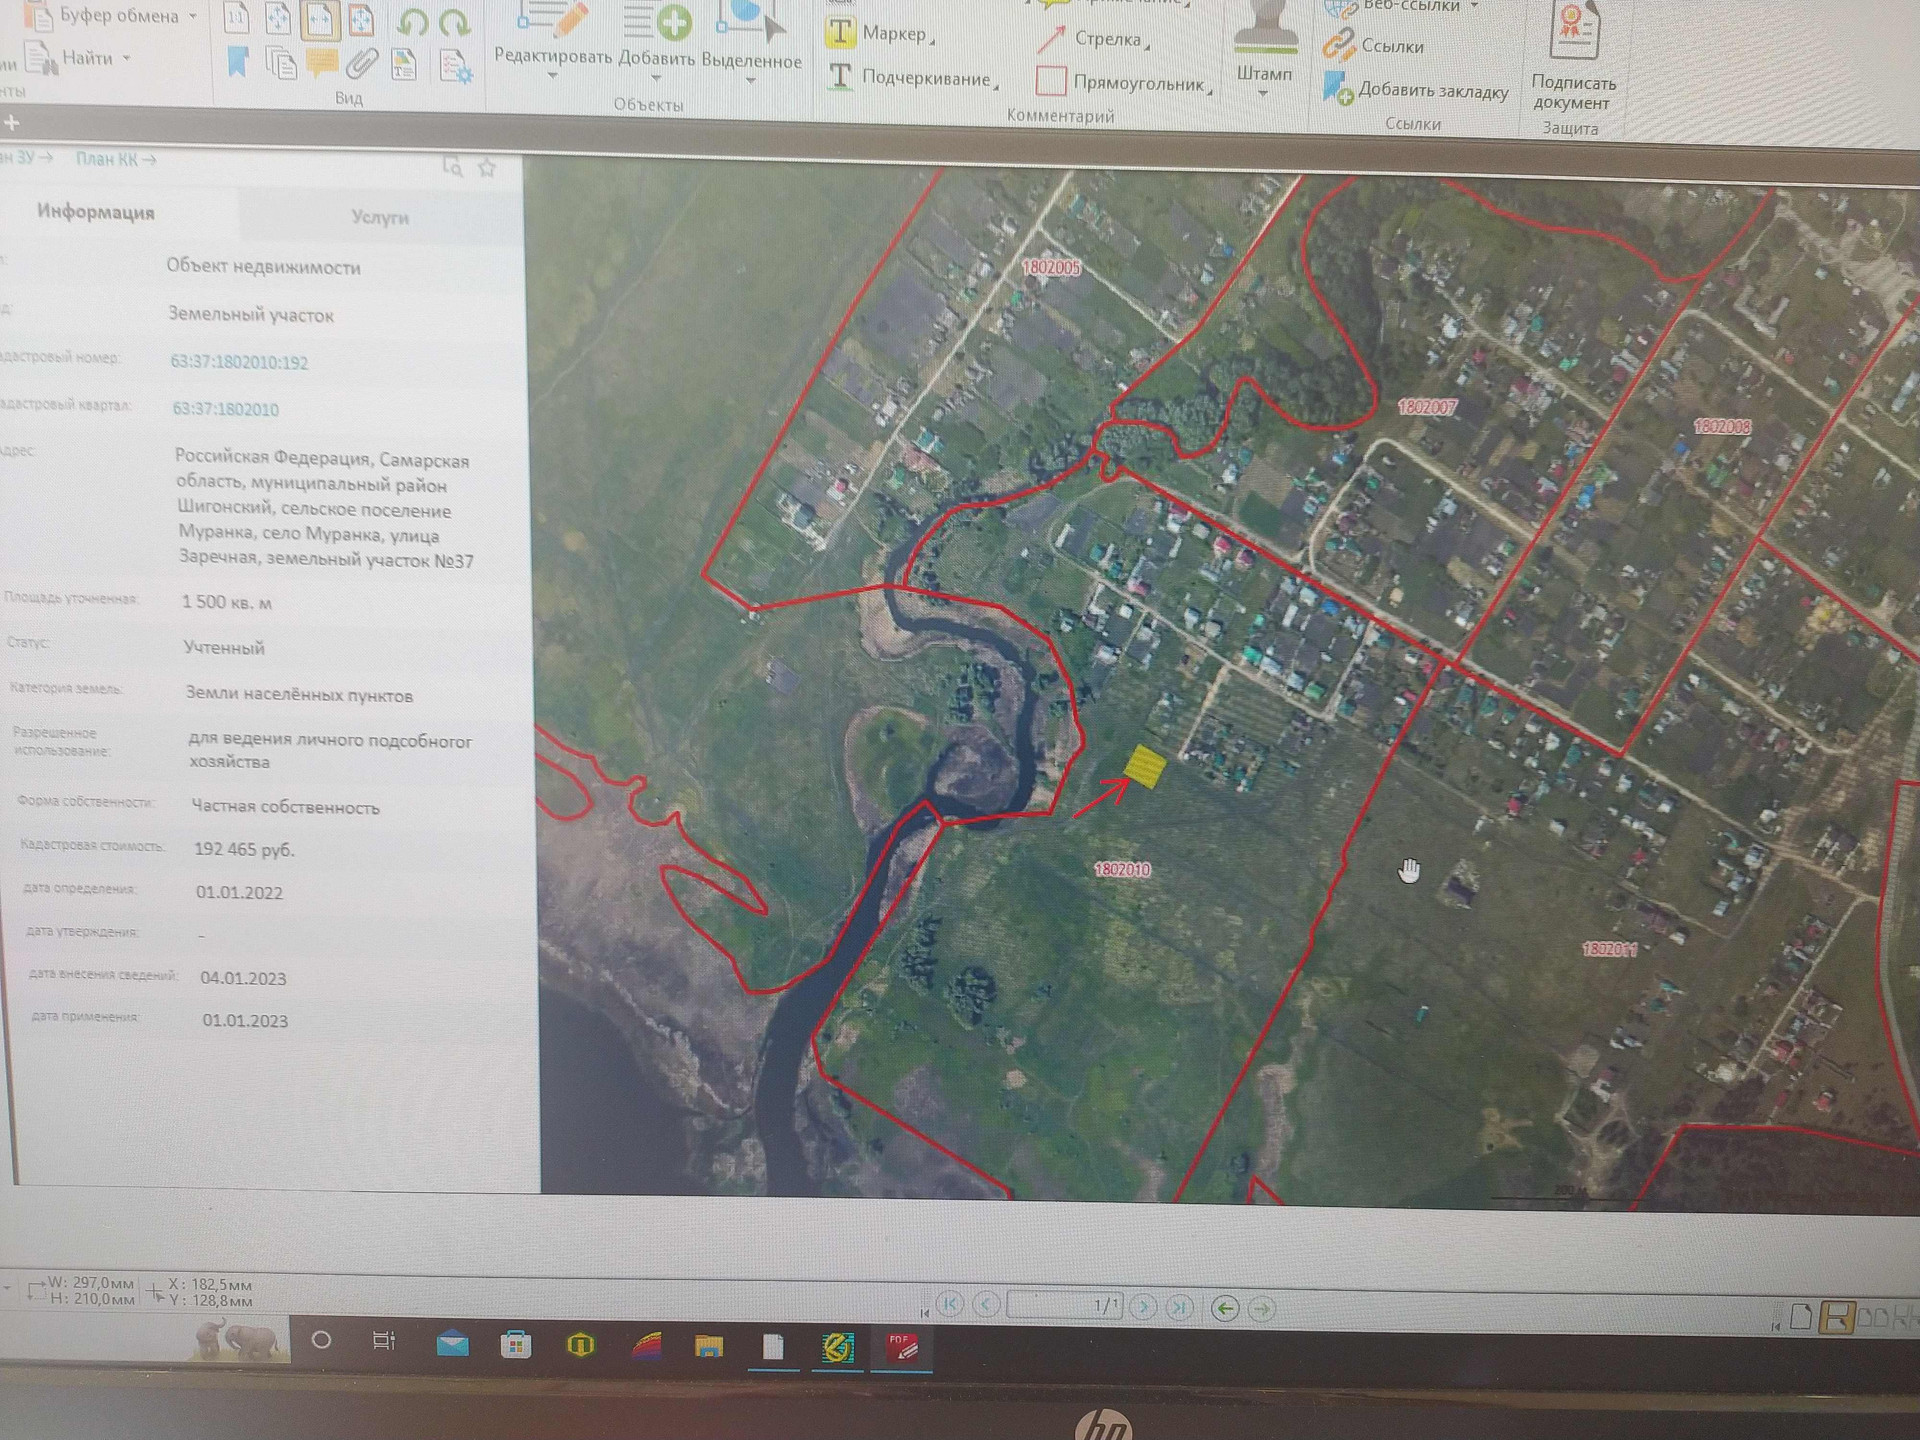Viewport: 1920px width, 1440px height.
Task: Select the fit page view icon
Action: [278, 18]
